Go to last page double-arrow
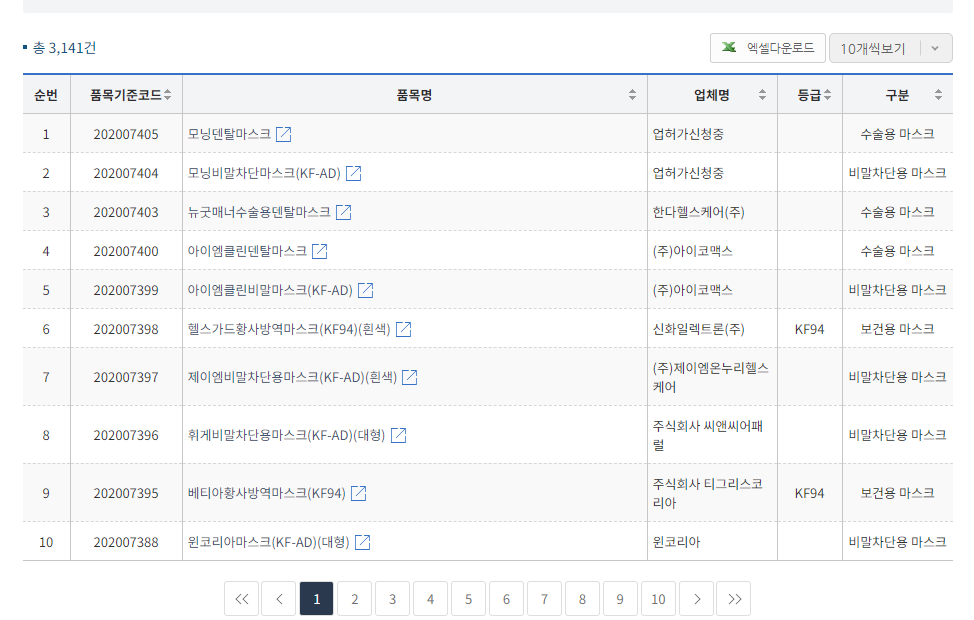974x620 pixels. click(x=734, y=599)
